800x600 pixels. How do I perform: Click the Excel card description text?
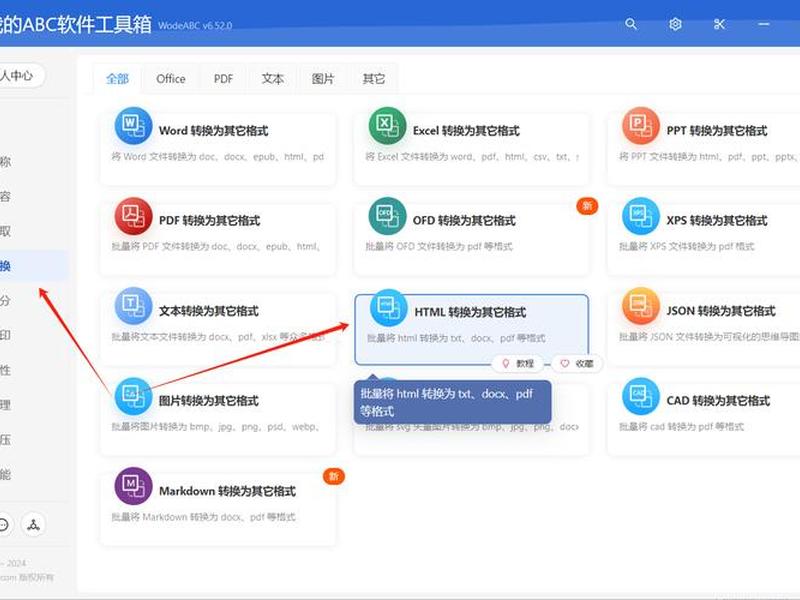[472, 157]
